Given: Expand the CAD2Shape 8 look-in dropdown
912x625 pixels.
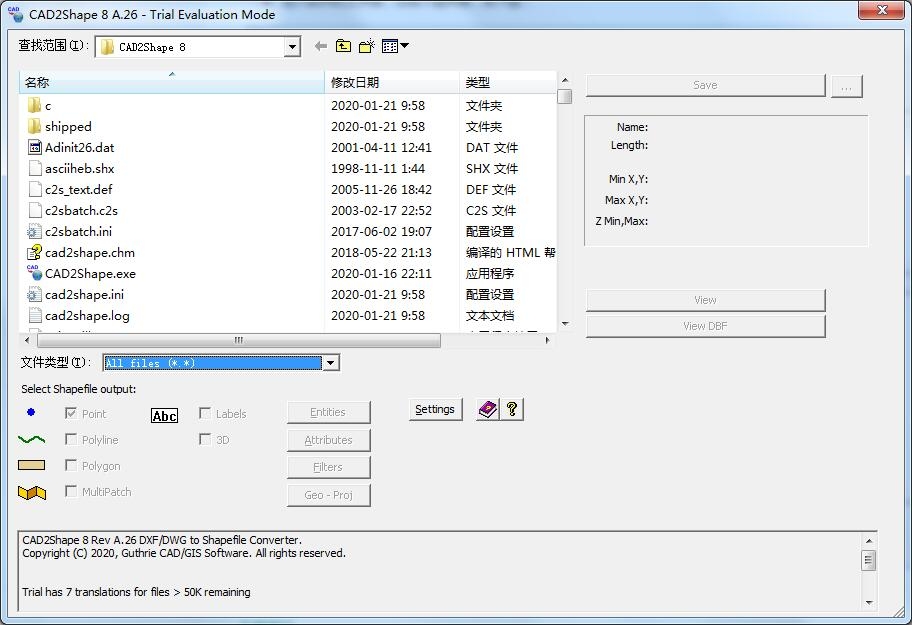Looking at the screenshot, I should click(x=293, y=47).
